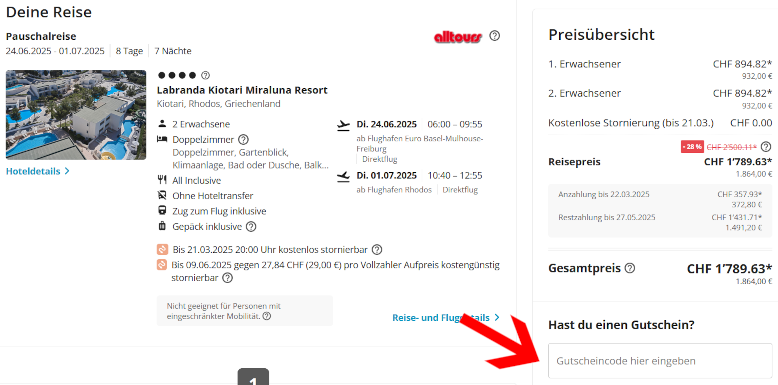Click the -28 % discount badge

point(692,147)
